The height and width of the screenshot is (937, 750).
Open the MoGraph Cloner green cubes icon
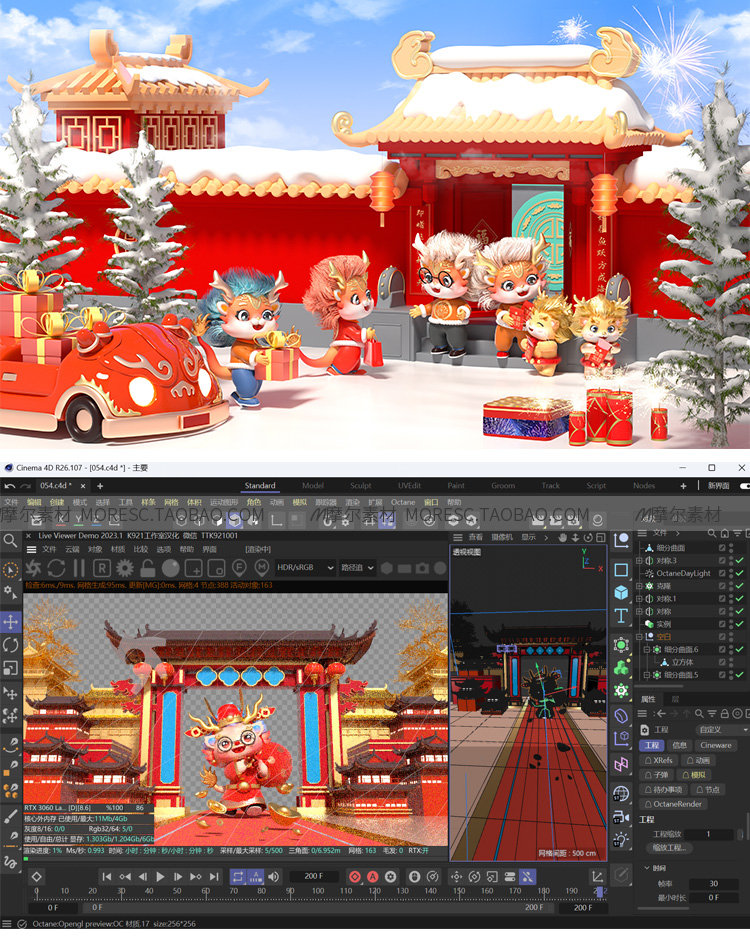(x=621, y=667)
